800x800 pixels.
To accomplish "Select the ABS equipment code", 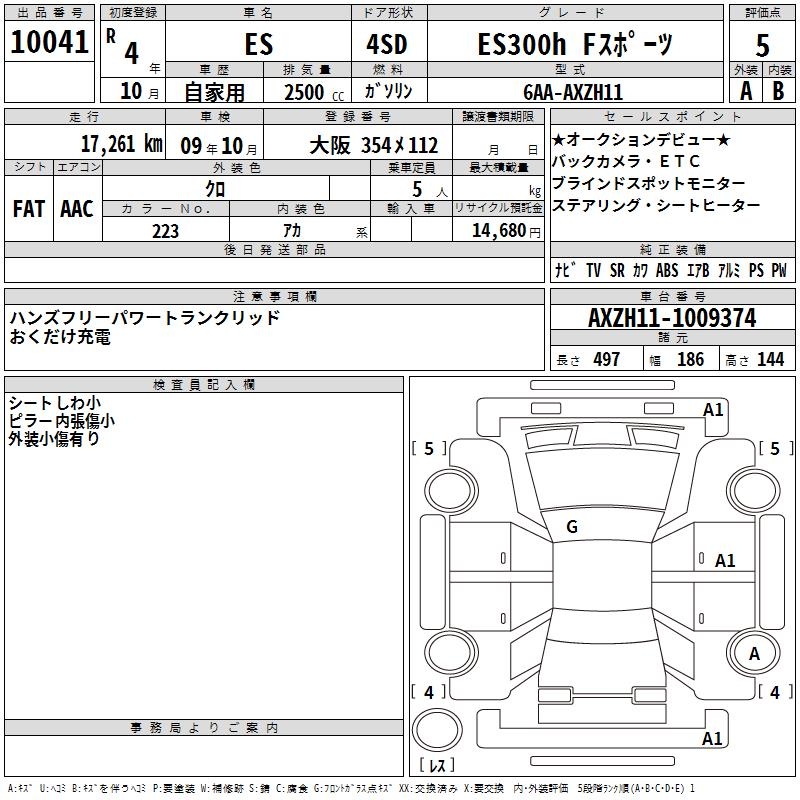I will (x=667, y=270).
